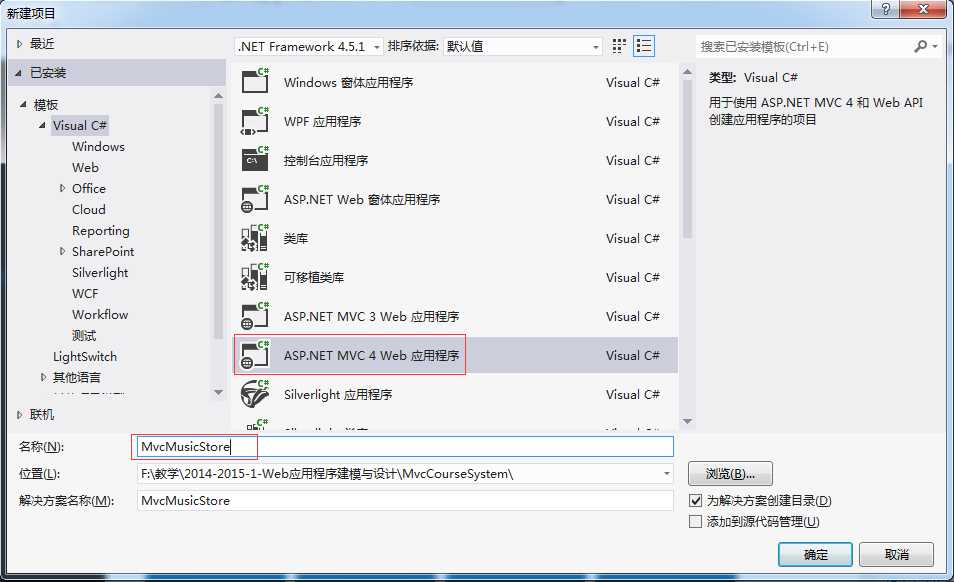
Task: Click the WPF 应用程序 template icon
Action: (255, 120)
